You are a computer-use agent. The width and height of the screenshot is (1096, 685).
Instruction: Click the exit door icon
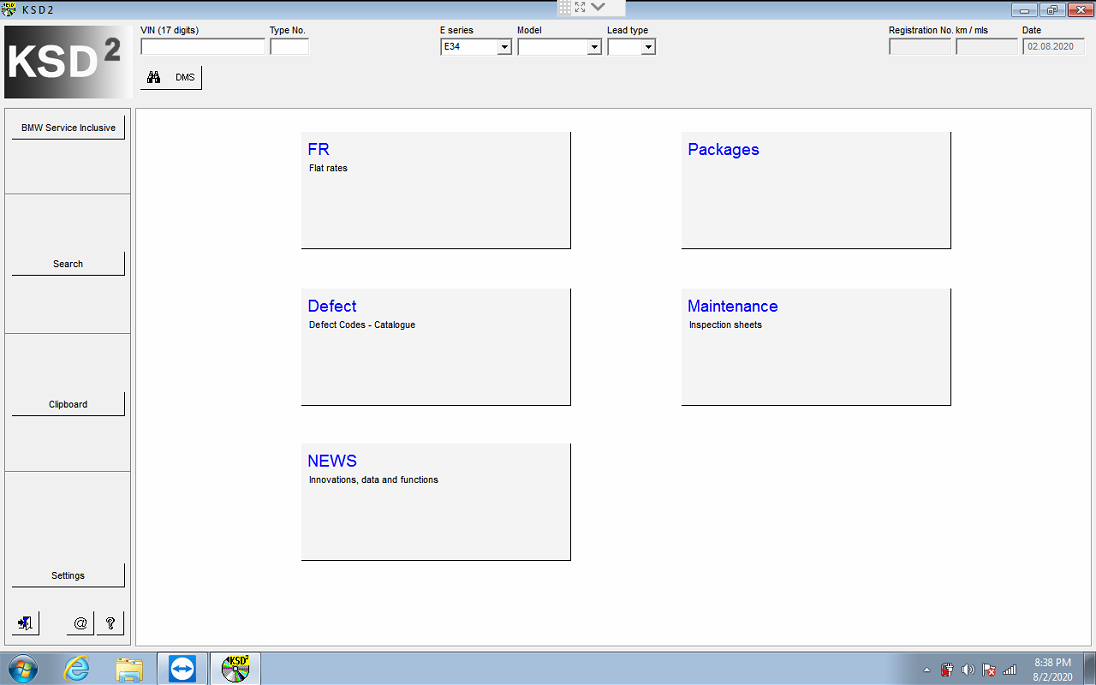tap(25, 623)
